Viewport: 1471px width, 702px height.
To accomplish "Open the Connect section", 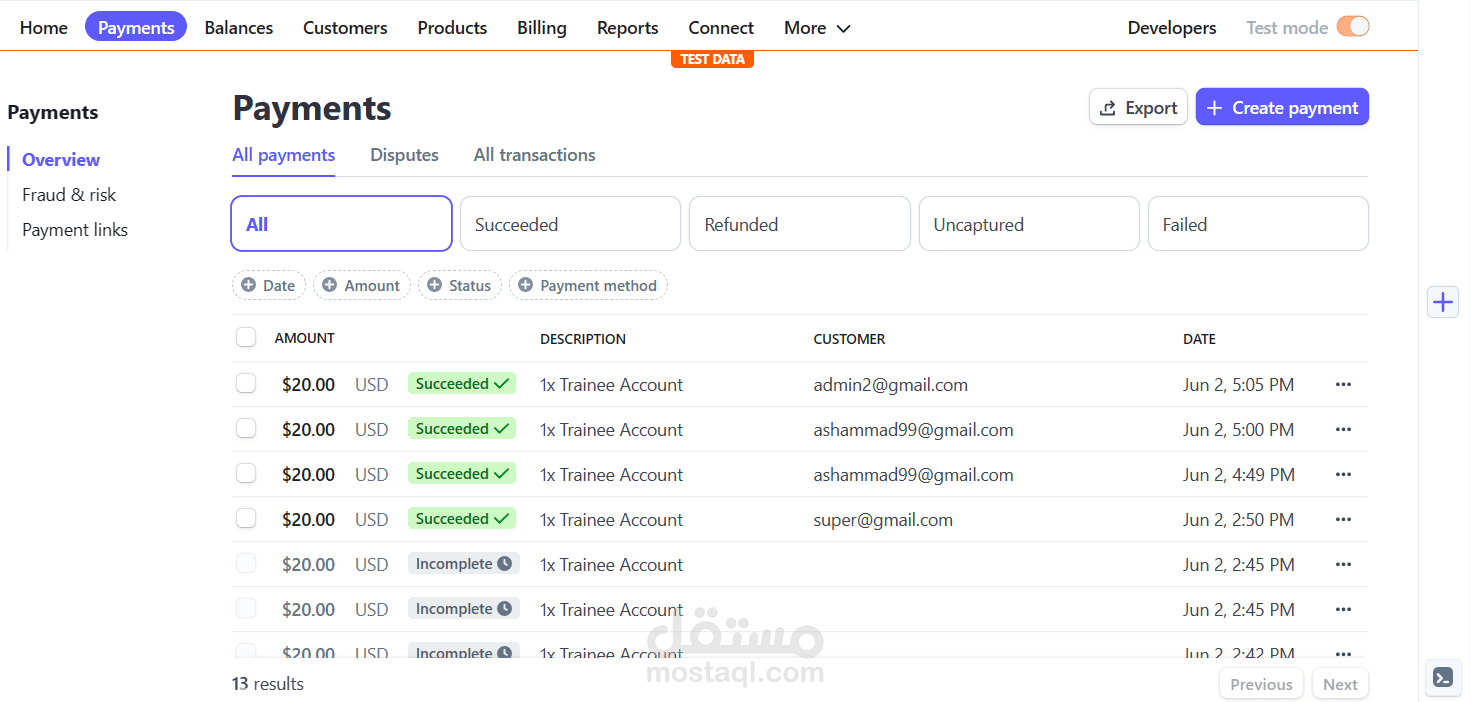I will (721, 28).
